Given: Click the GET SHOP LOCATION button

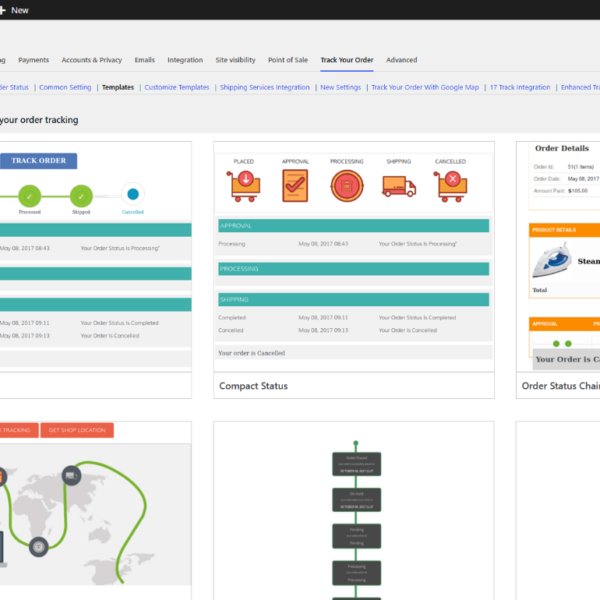Looking at the screenshot, I should (77, 430).
